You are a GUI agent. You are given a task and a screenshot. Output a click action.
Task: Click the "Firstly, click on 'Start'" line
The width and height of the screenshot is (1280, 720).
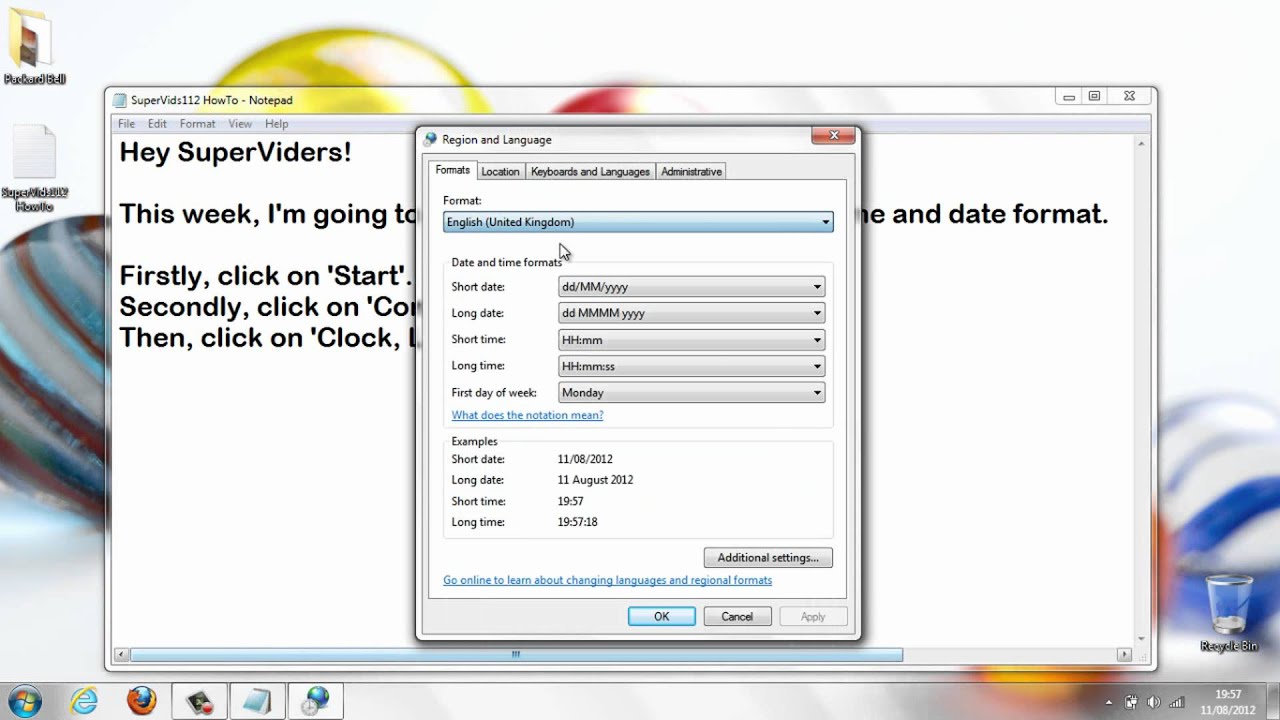click(266, 276)
